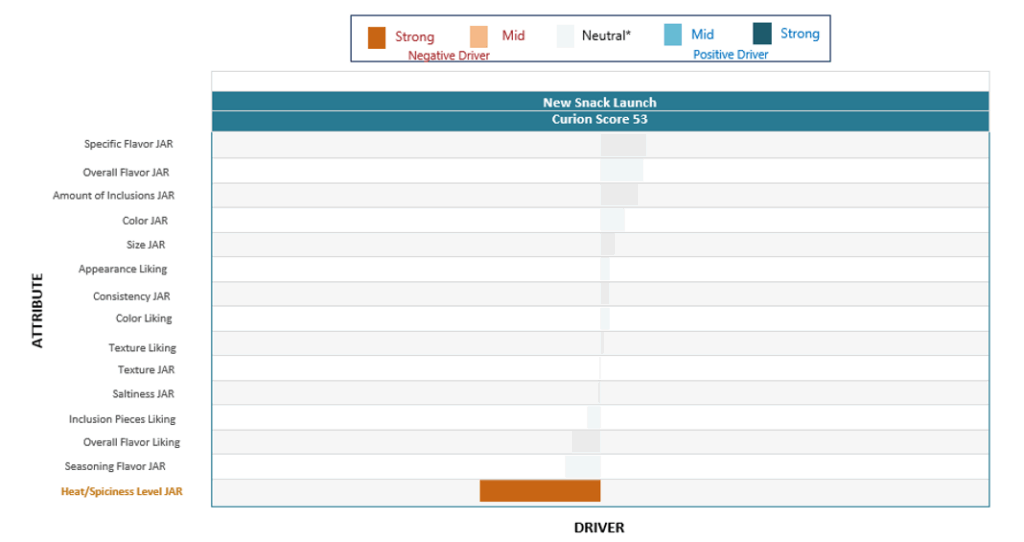Click the 'Color JAR' label
This screenshot has width=1024, height=542.
point(145,221)
